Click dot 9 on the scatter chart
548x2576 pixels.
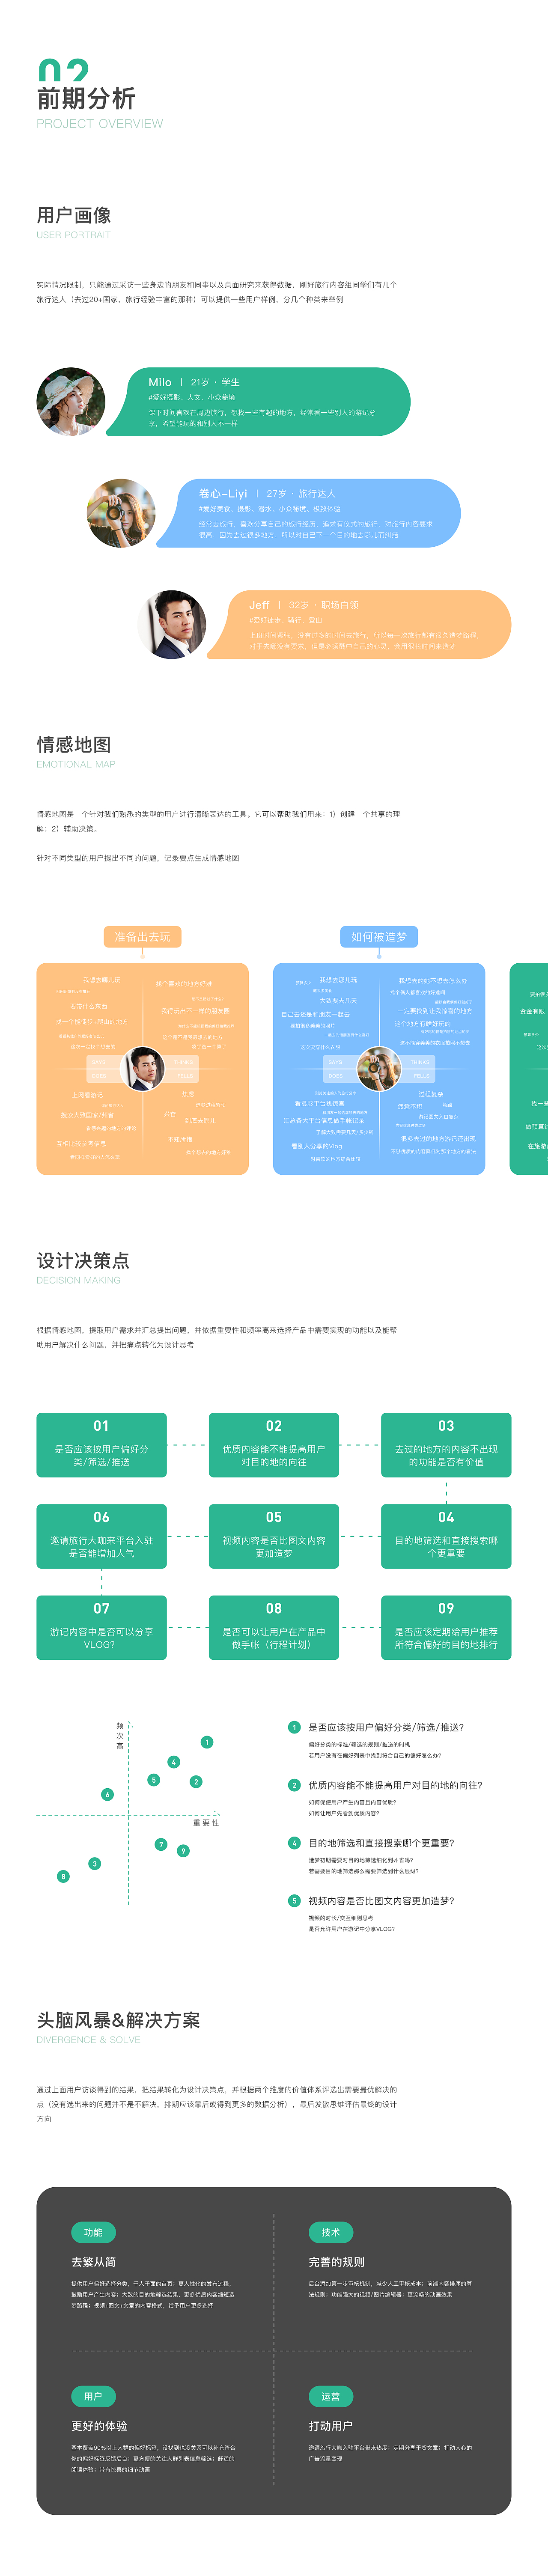coord(183,1851)
